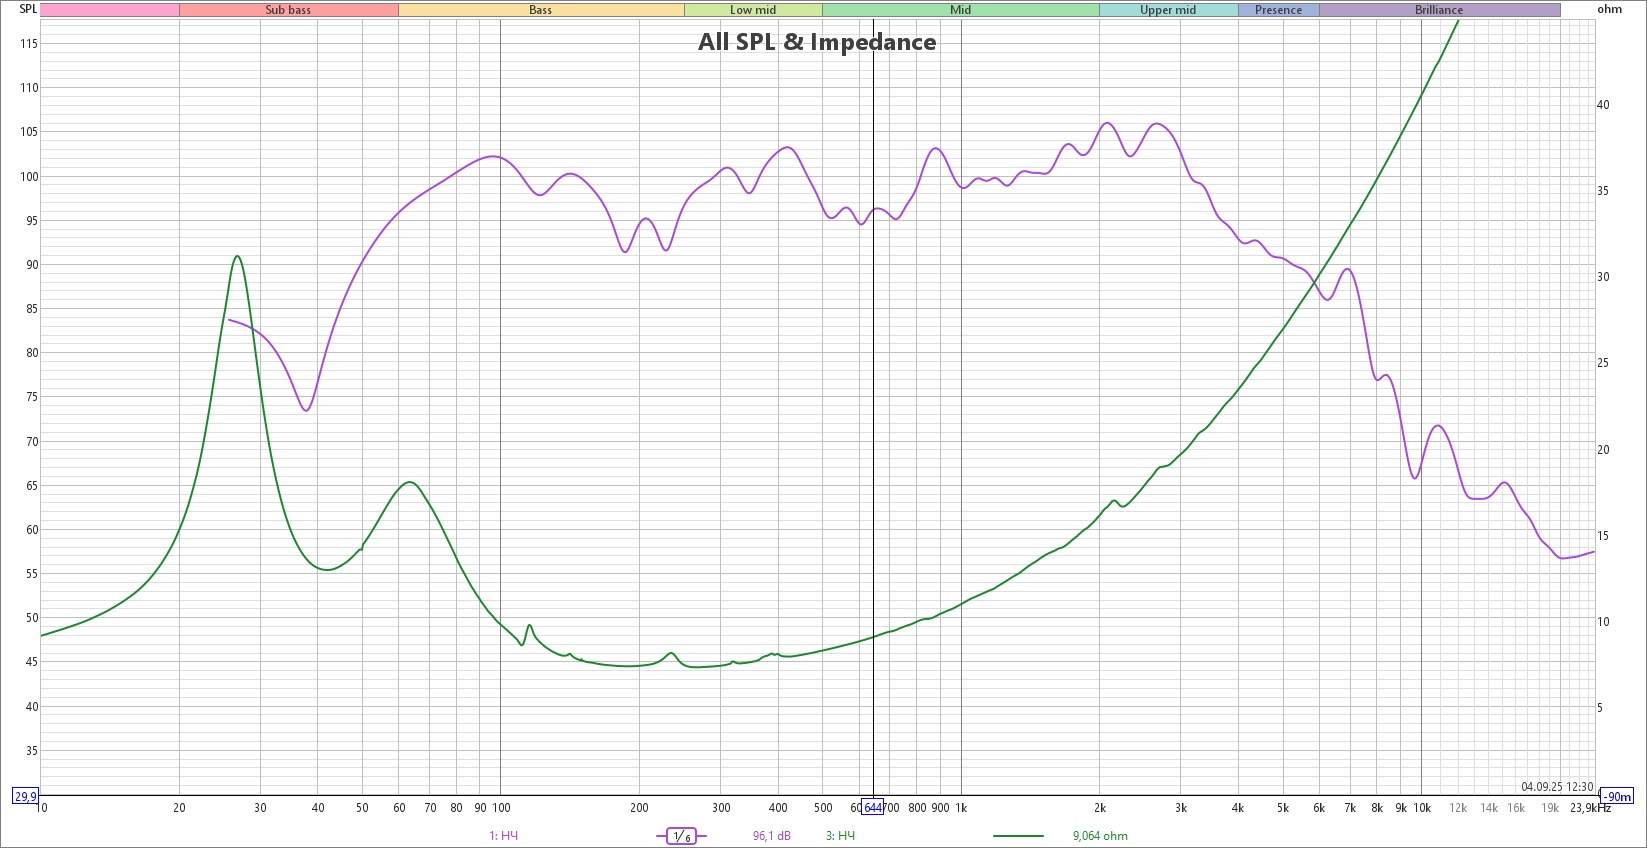Click the Presence frequency band label

[1279, 10]
